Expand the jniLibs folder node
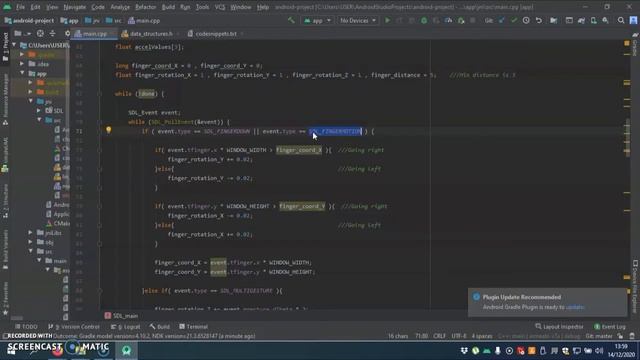640x360 pixels. tap(31, 233)
